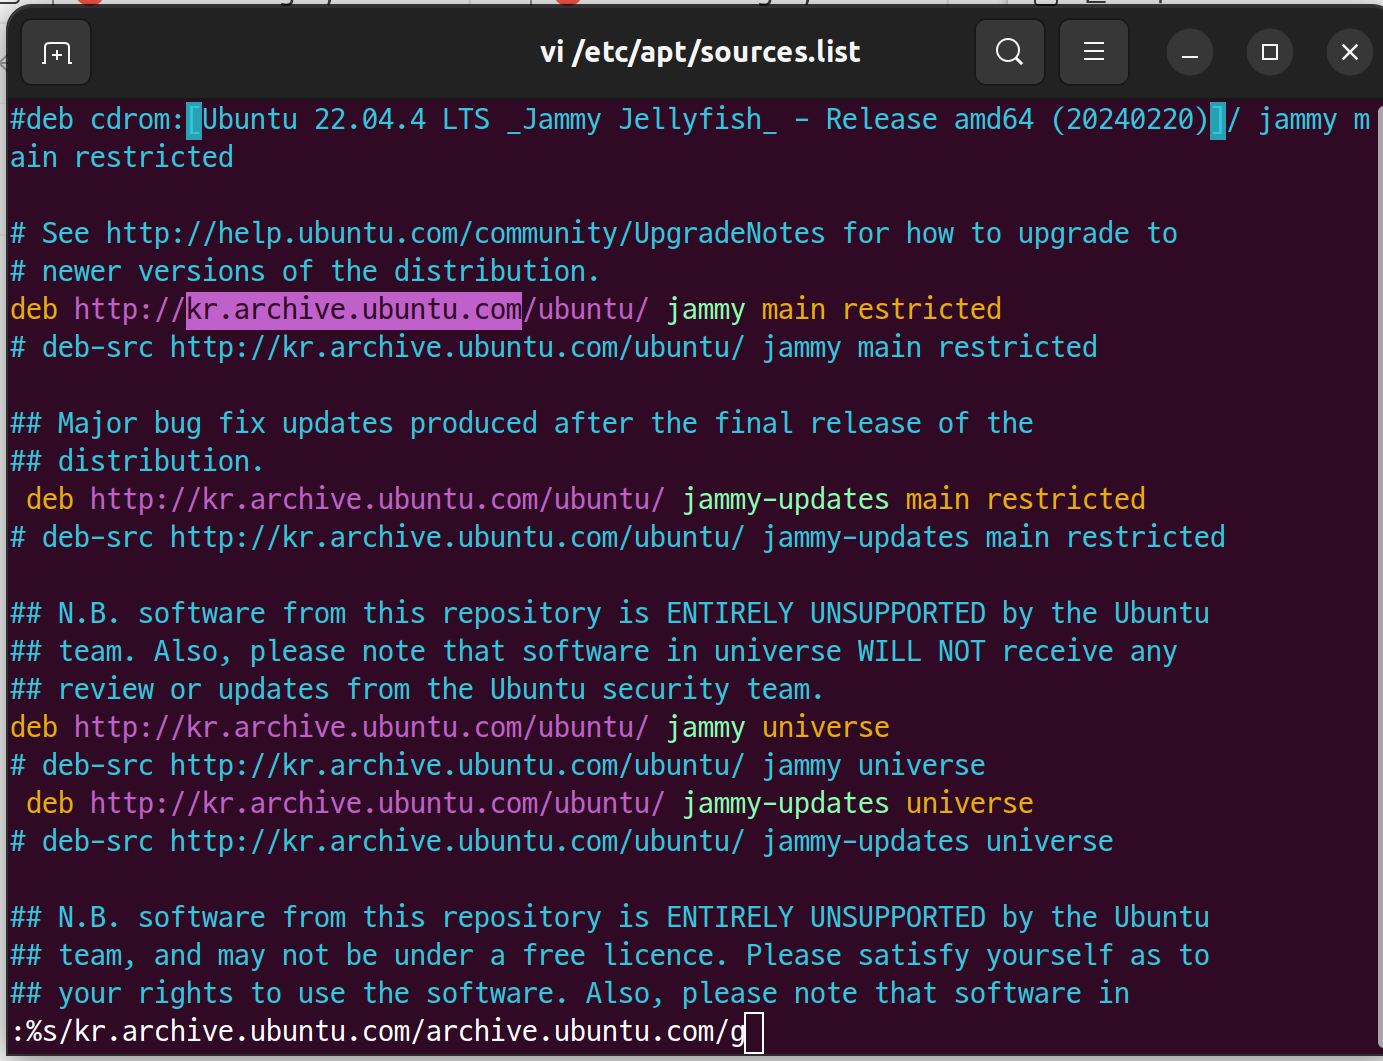Click the '## distribution.' comment line
The image size is (1383, 1061).
tap(137, 462)
